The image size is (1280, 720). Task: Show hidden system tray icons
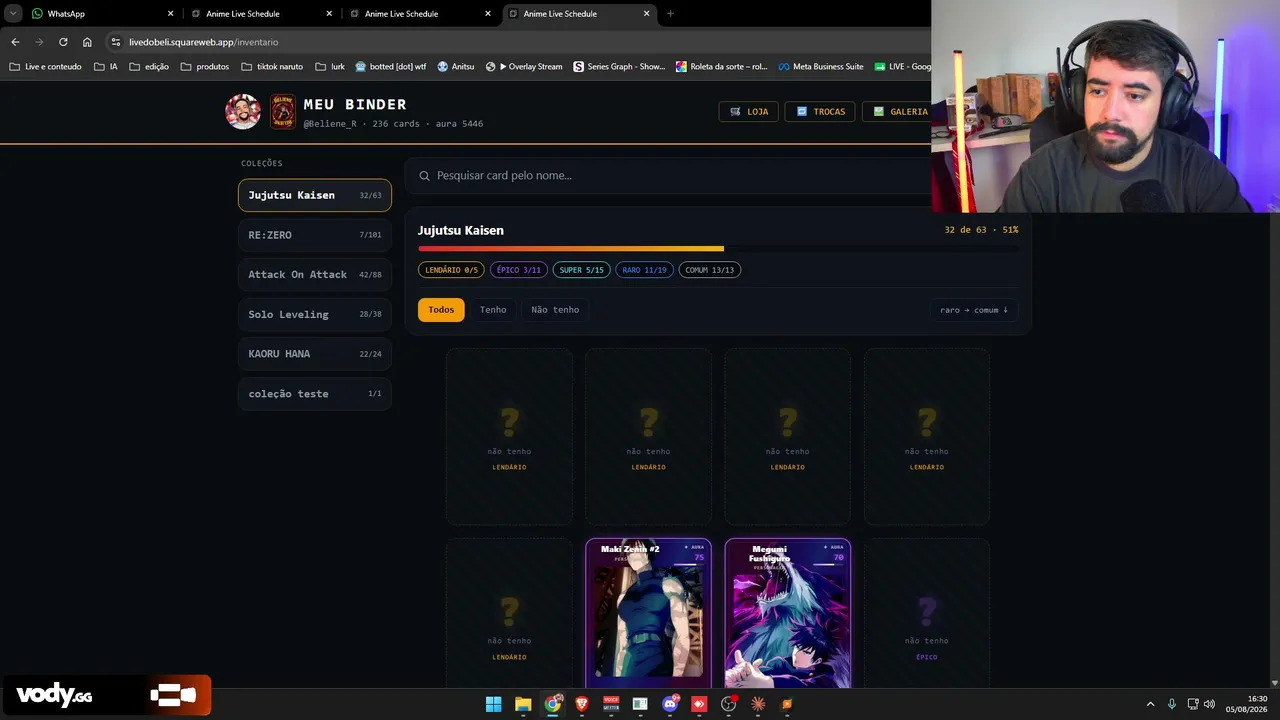pyautogui.click(x=1150, y=704)
